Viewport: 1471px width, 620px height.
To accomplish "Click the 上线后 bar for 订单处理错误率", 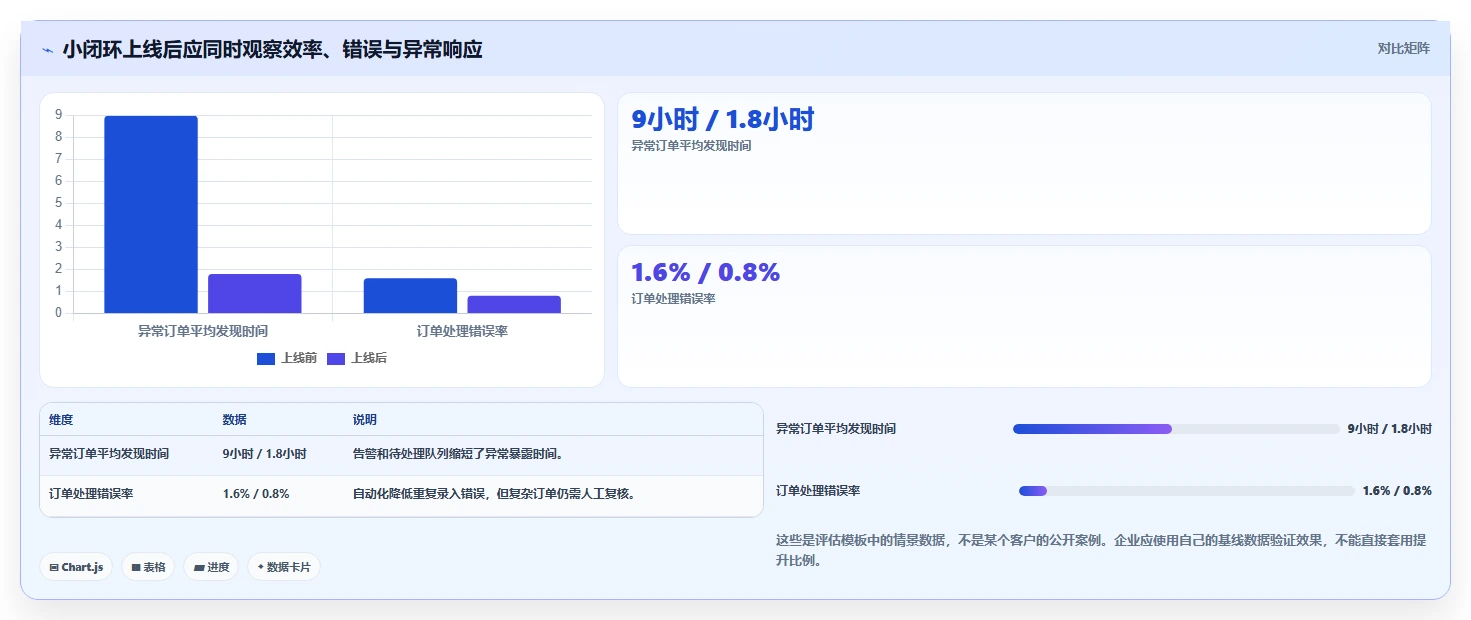I will coord(514,304).
